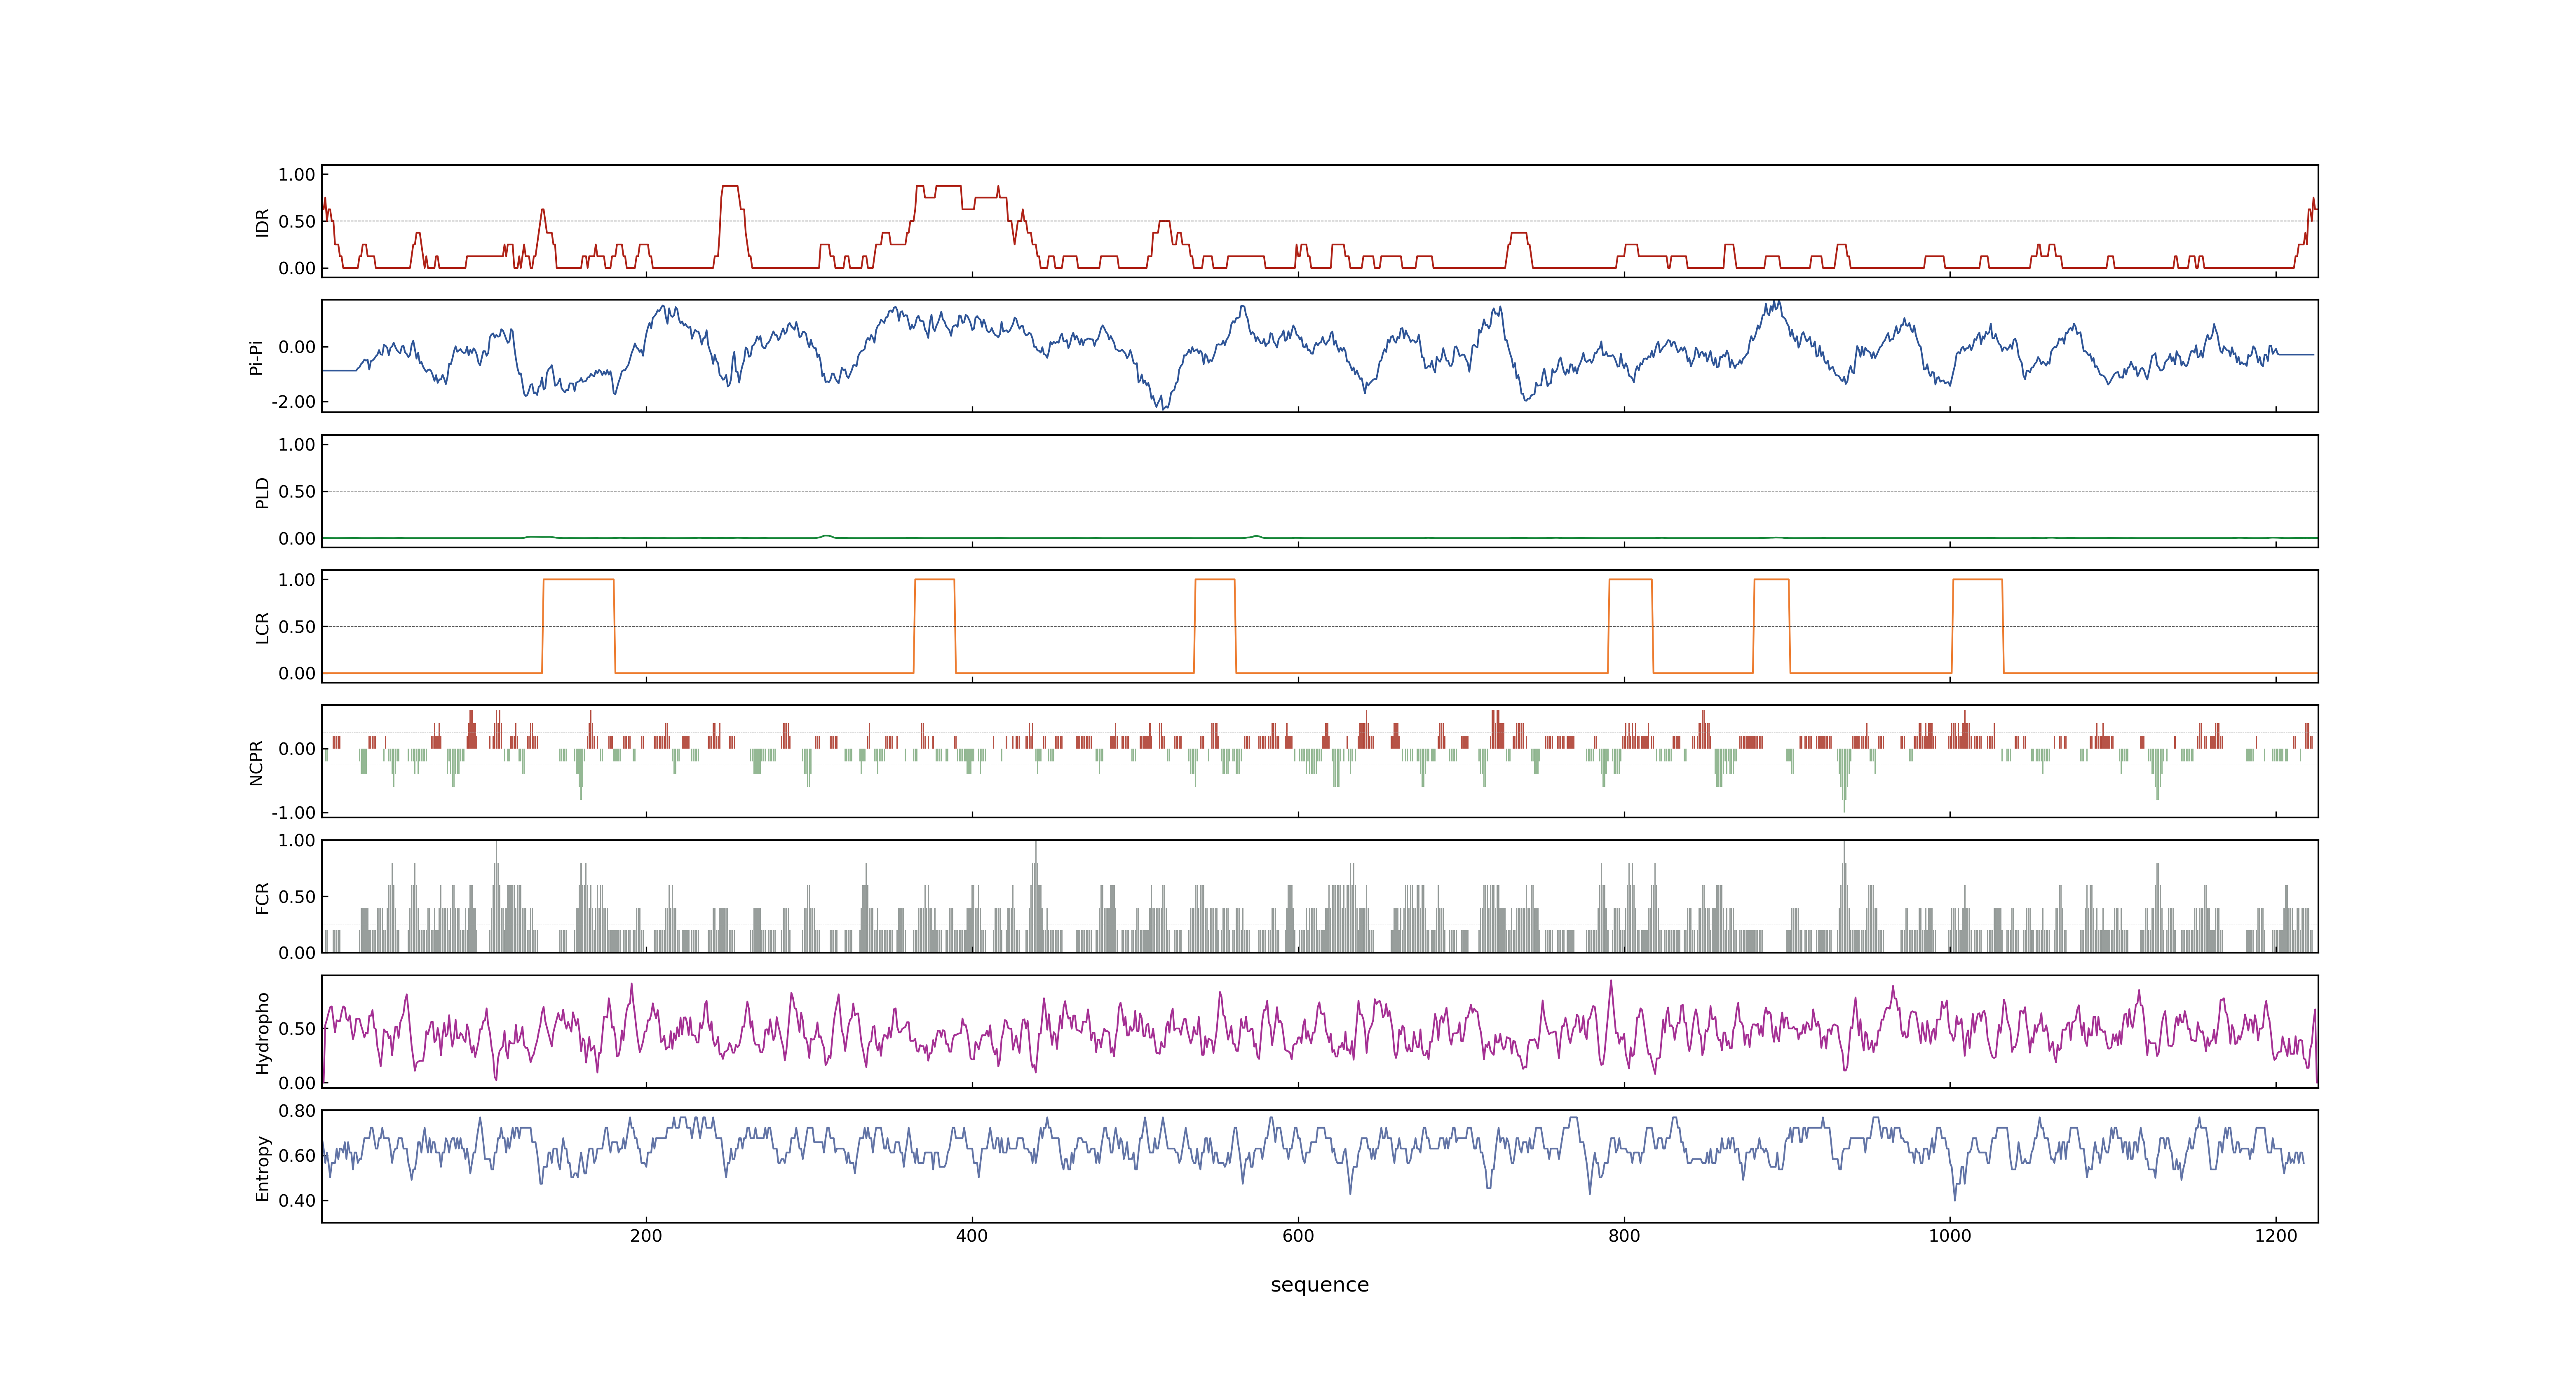Screen dimensions: 2576x1374
Task: Click the Entropy y-axis label
Action: pyautogui.click(x=263, y=1167)
